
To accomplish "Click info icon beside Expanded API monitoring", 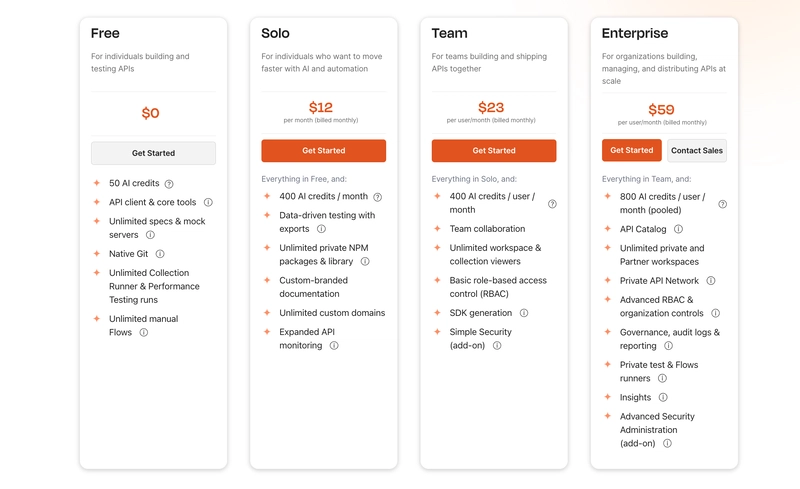I will [334, 346].
